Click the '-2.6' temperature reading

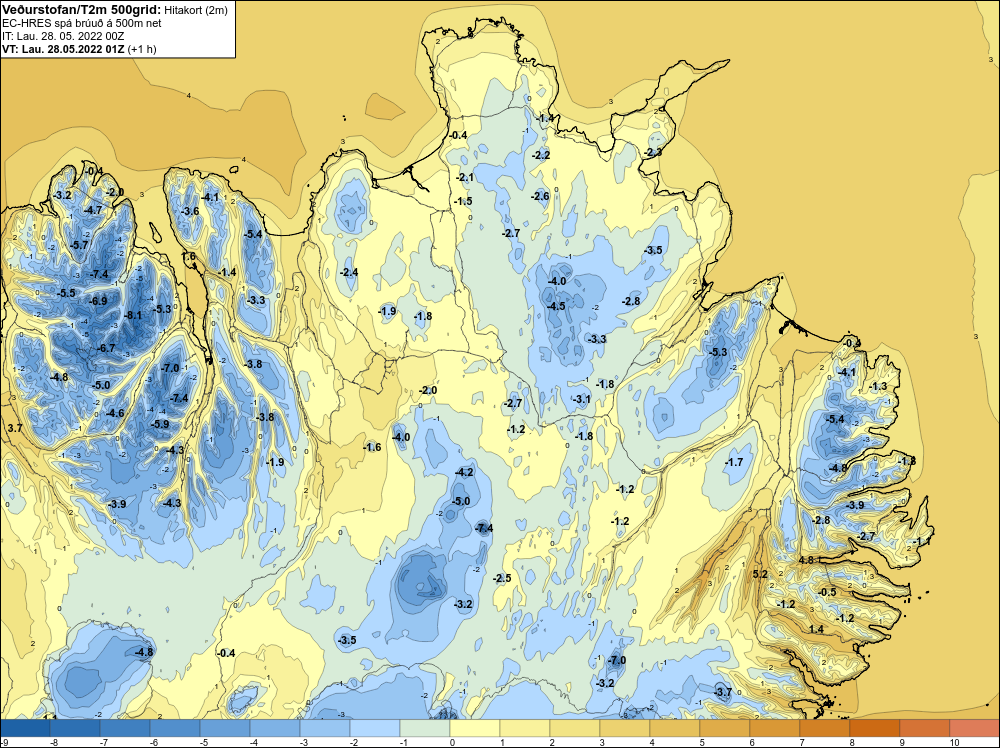tap(540, 196)
